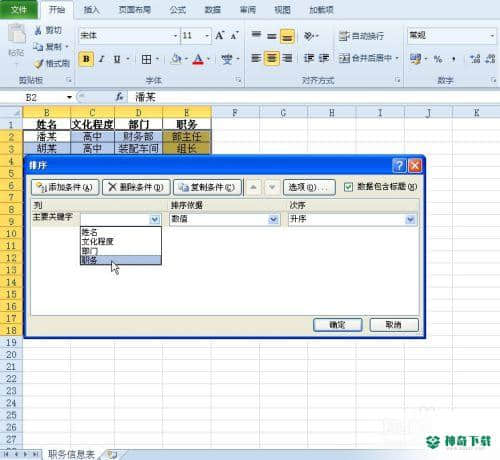Open the cell borders tool

tap(146, 59)
